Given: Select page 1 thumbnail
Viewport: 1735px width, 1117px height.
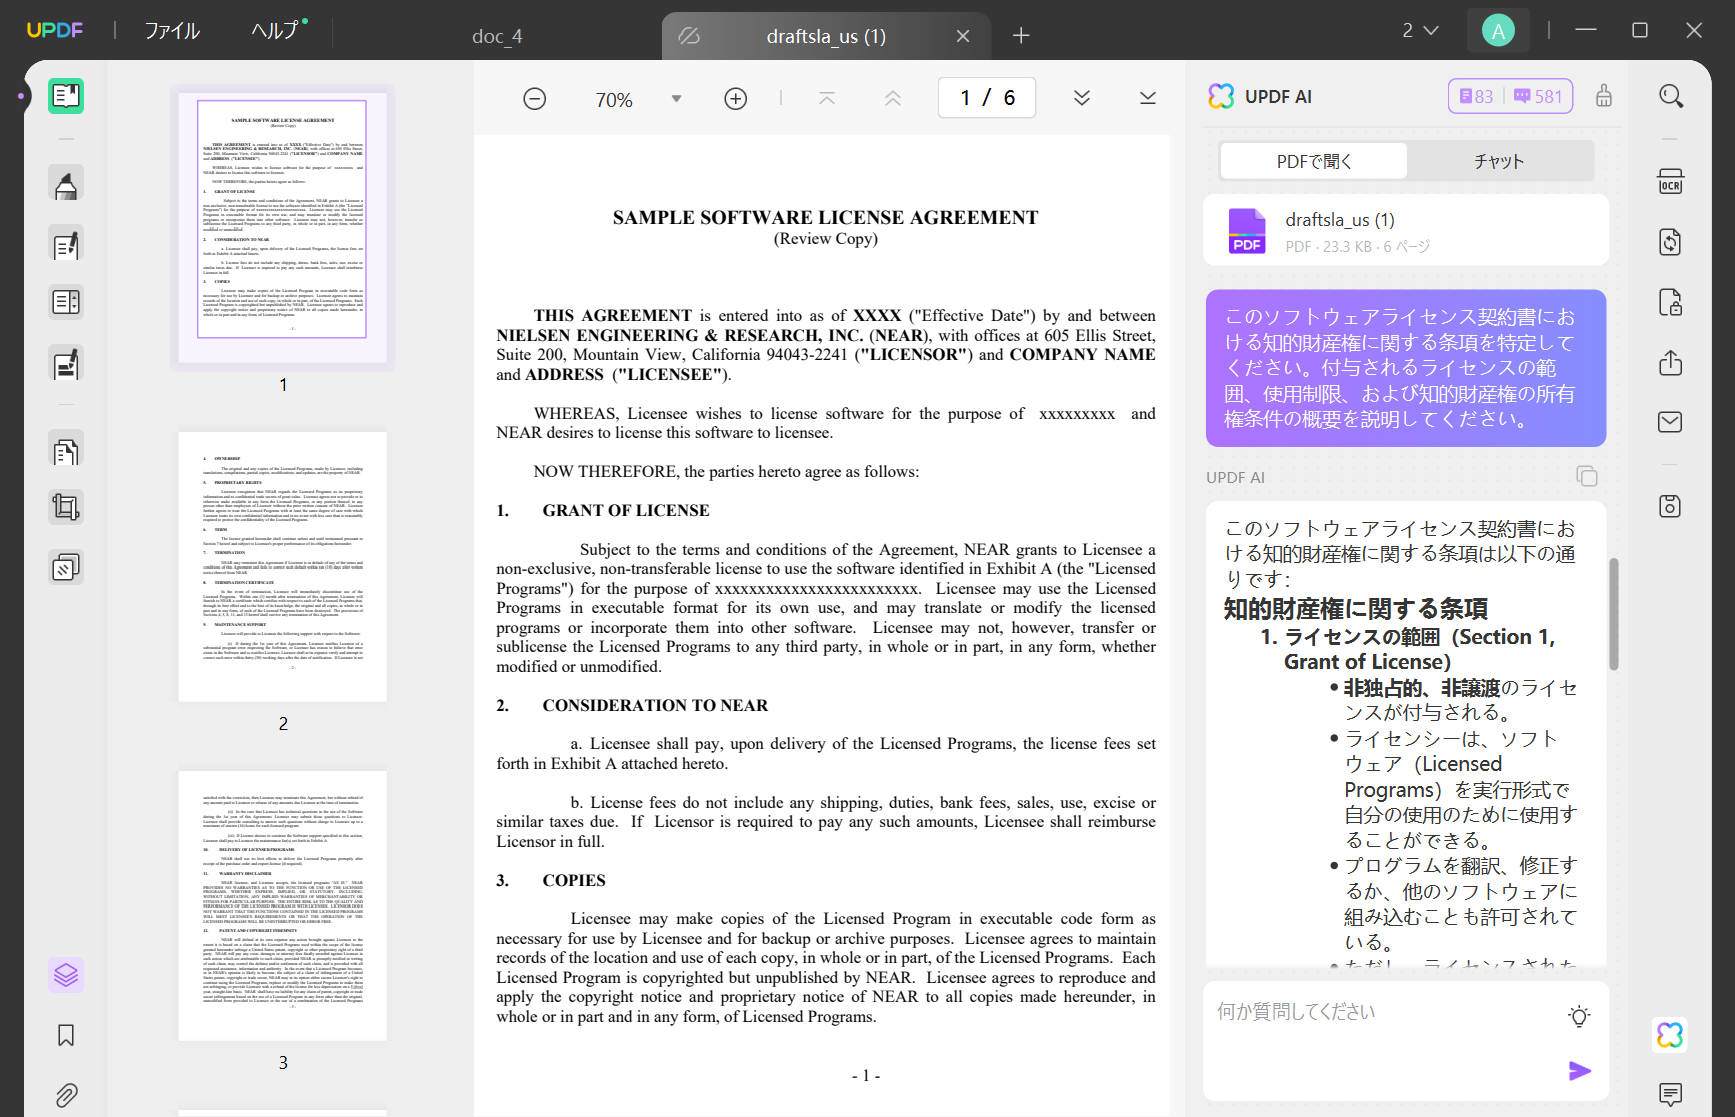Looking at the screenshot, I should tap(283, 229).
